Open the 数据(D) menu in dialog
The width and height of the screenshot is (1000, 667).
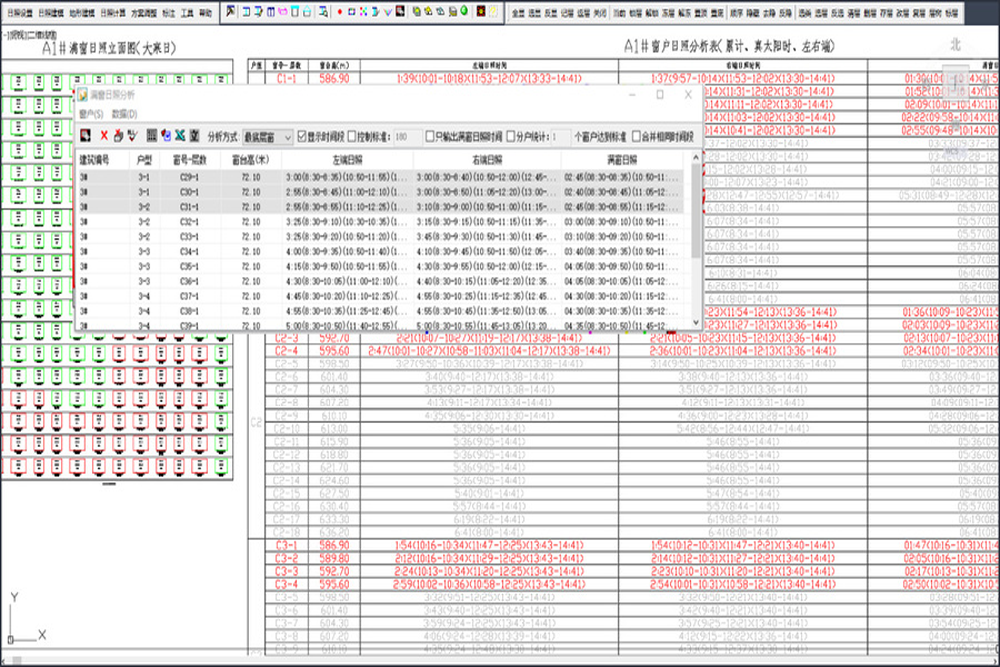pyautogui.click(x=124, y=114)
